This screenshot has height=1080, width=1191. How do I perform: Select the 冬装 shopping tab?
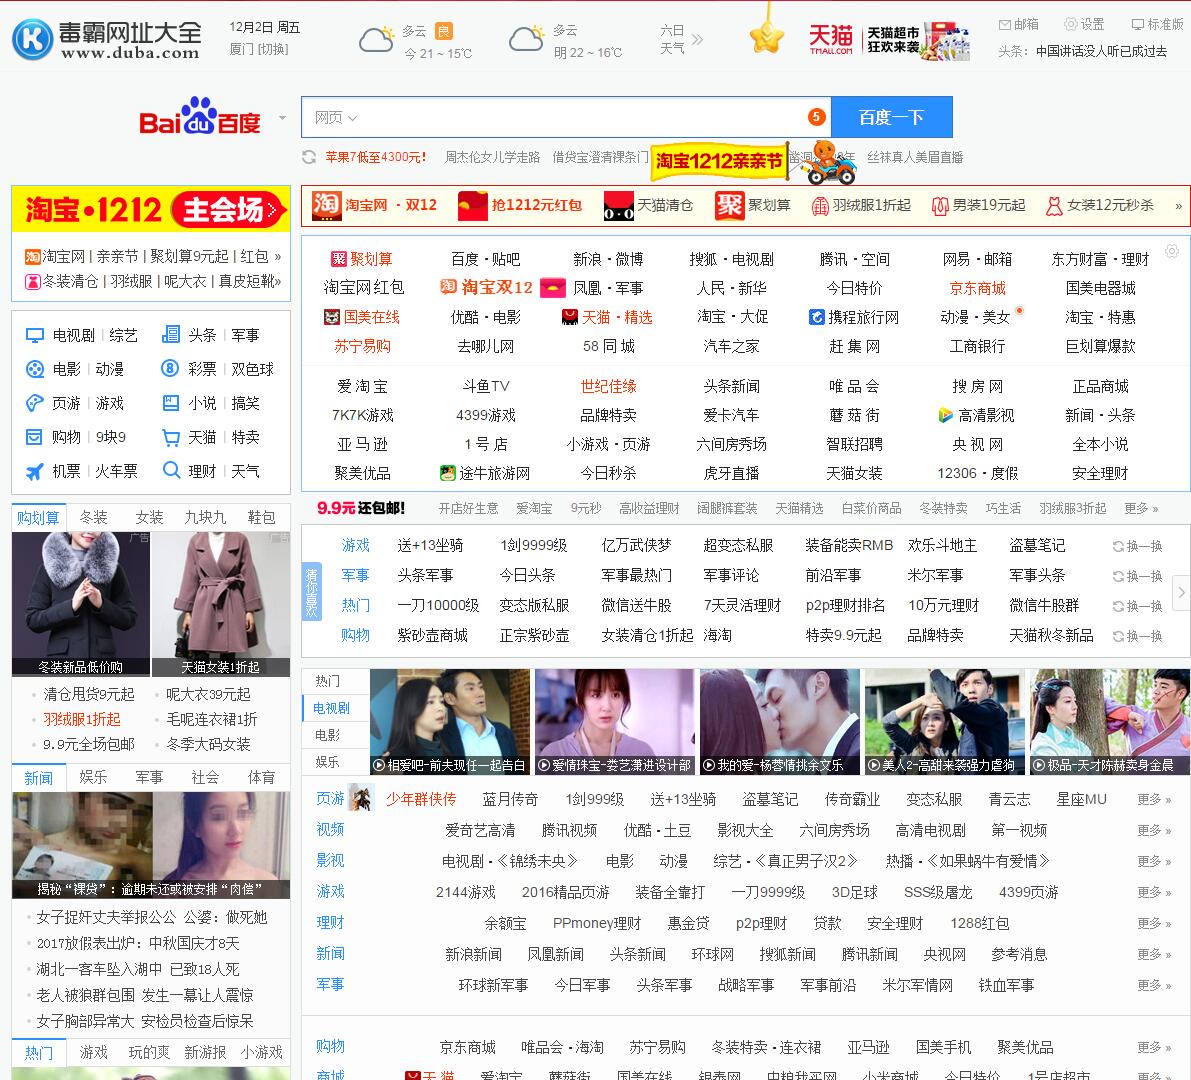coord(93,518)
